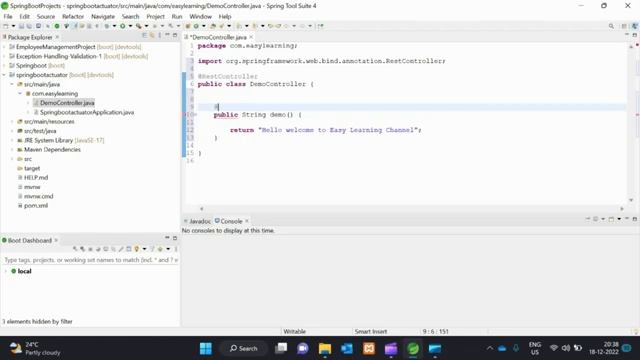Viewport: 640px width, 360px height.
Task: Open Boot Dashboard view menu (three dots)
Action: point(176,249)
